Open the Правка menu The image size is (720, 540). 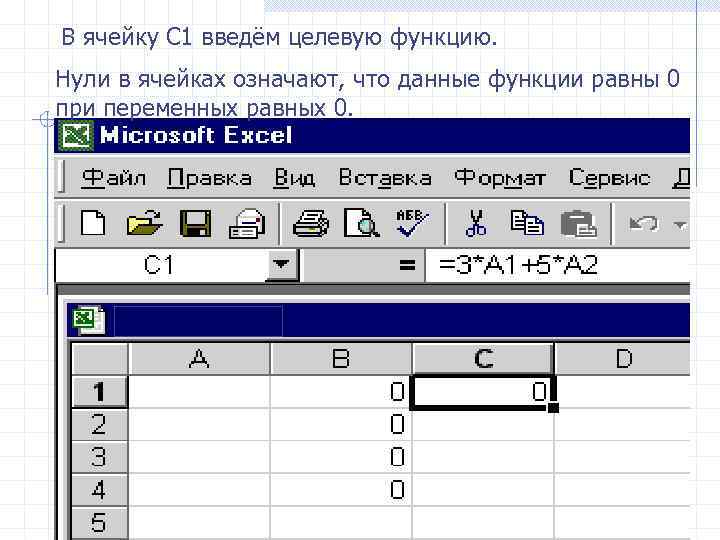[x=209, y=178]
